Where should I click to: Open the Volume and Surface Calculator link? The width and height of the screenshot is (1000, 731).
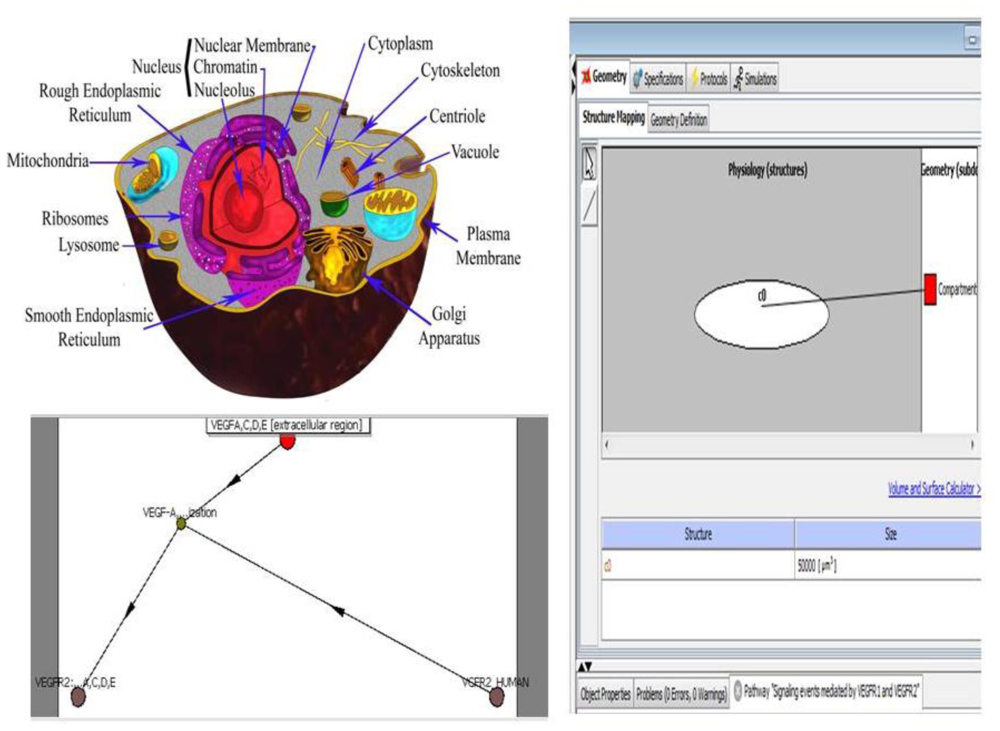coord(933,489)
